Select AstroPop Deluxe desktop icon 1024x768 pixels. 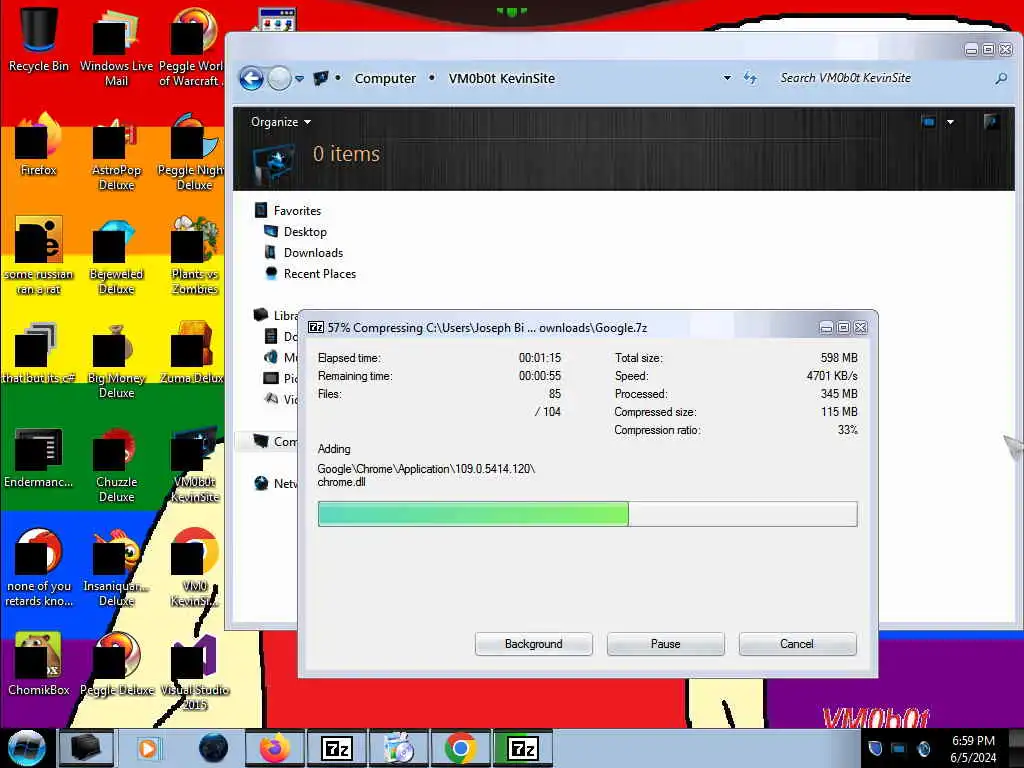click(116, 153)
